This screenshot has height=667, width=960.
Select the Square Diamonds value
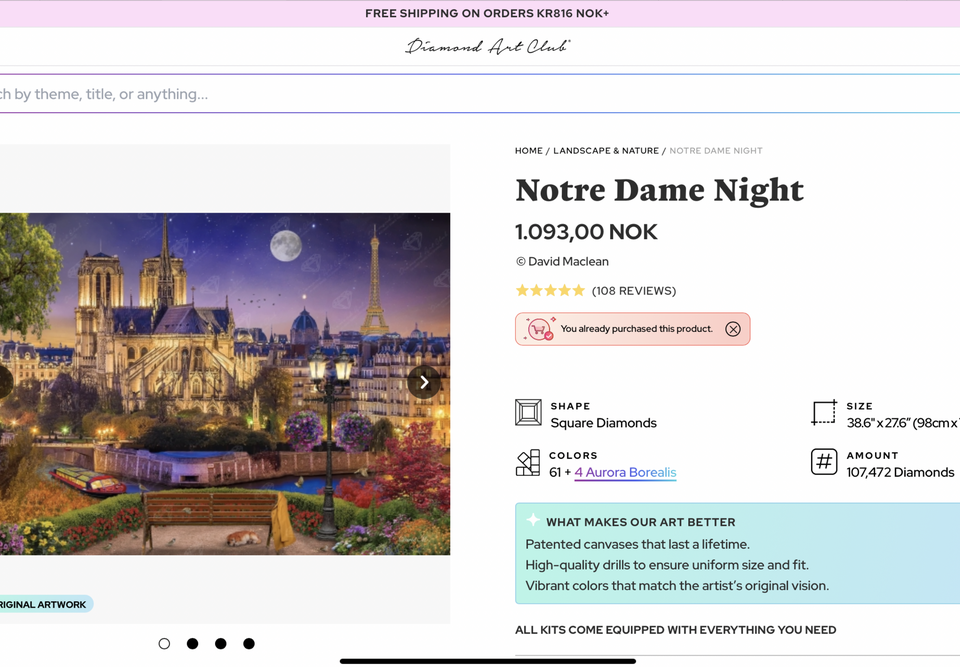pyautogui.click(x=603, y=423)
